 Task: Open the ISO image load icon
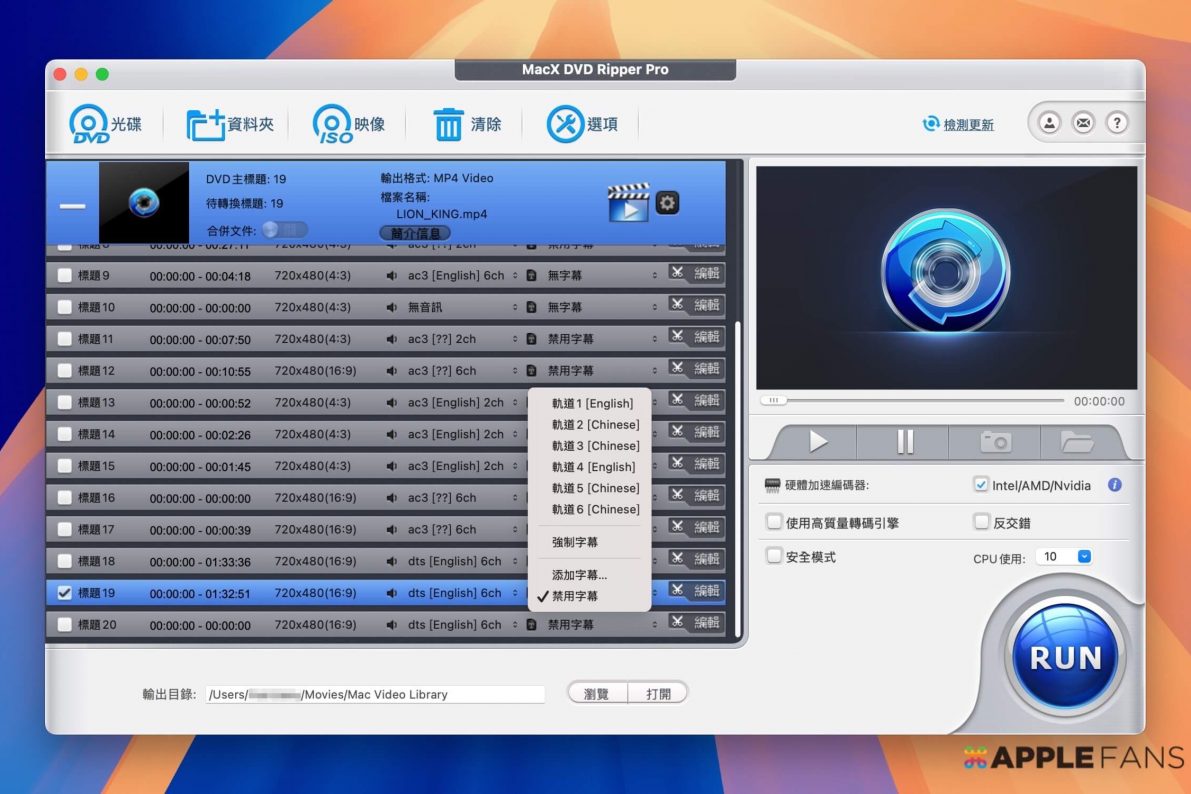click(x=332, y=125)
